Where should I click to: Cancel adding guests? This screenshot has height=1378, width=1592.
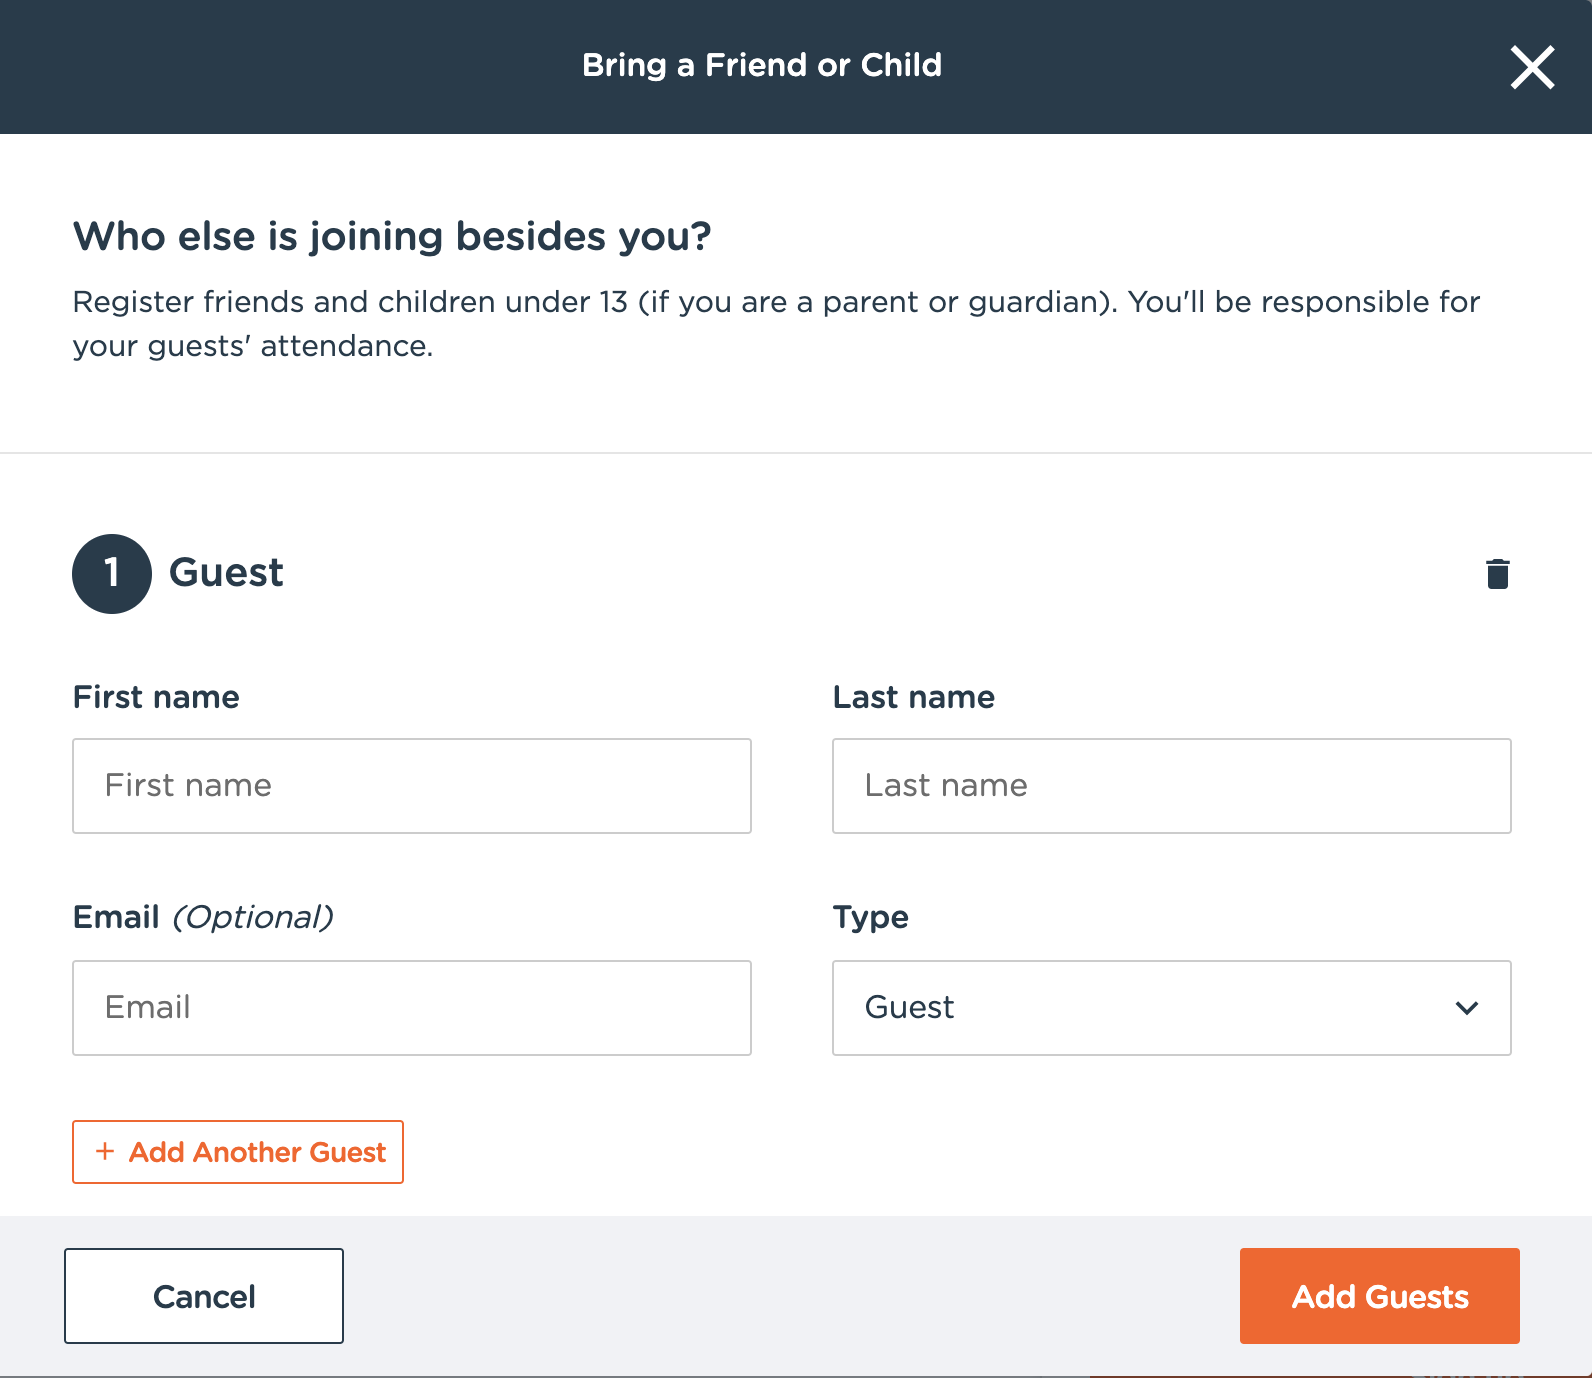pyautogui.click(x=204, y=1296)
